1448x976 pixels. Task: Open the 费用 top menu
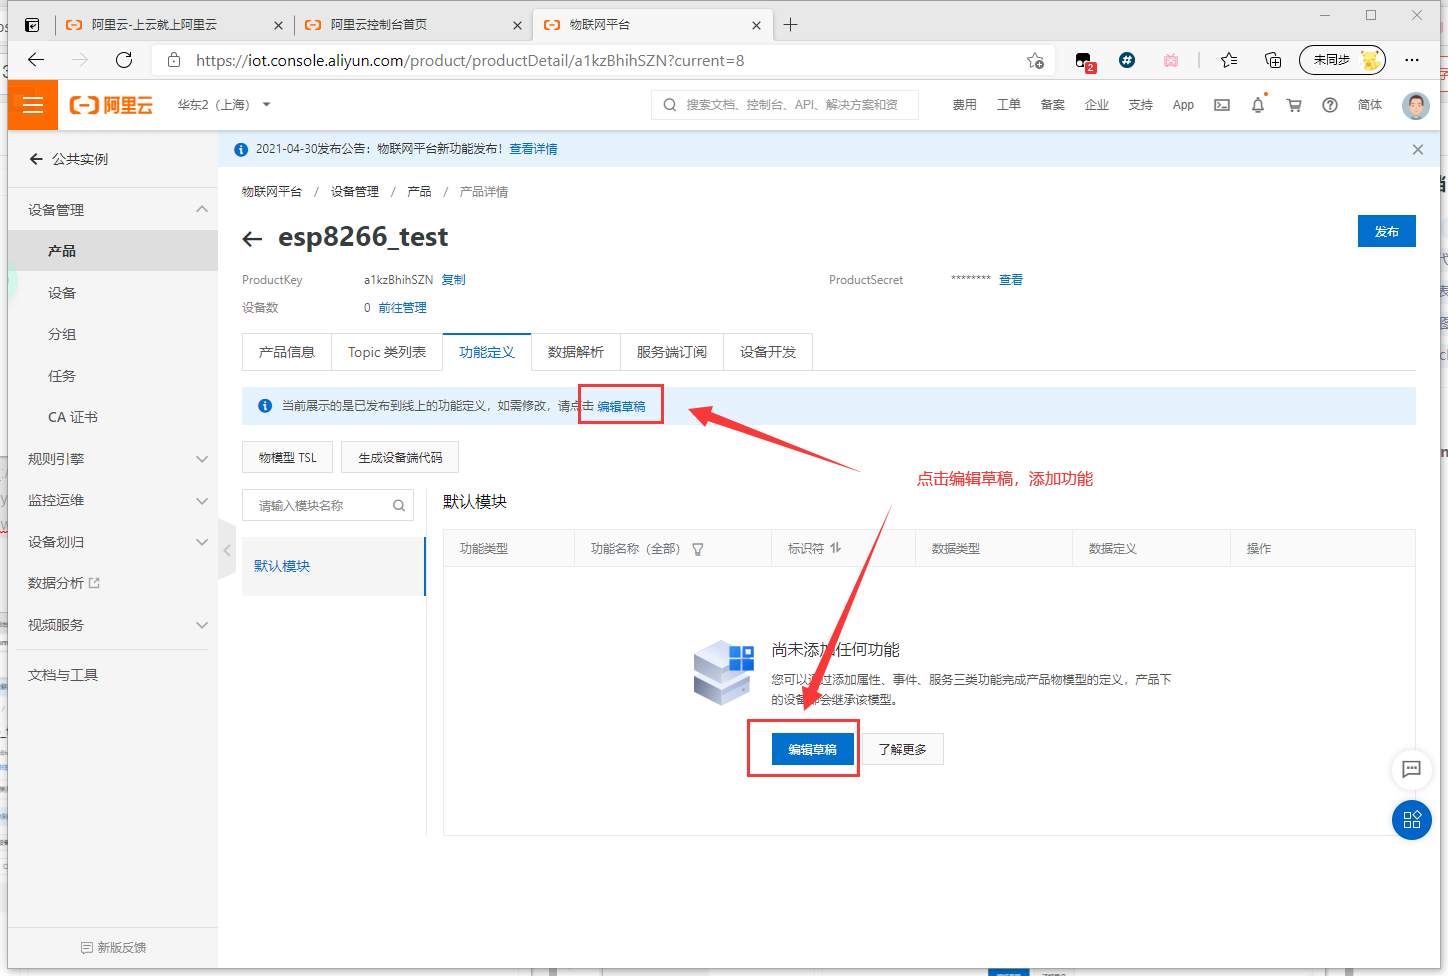click(x=964, y=105)
